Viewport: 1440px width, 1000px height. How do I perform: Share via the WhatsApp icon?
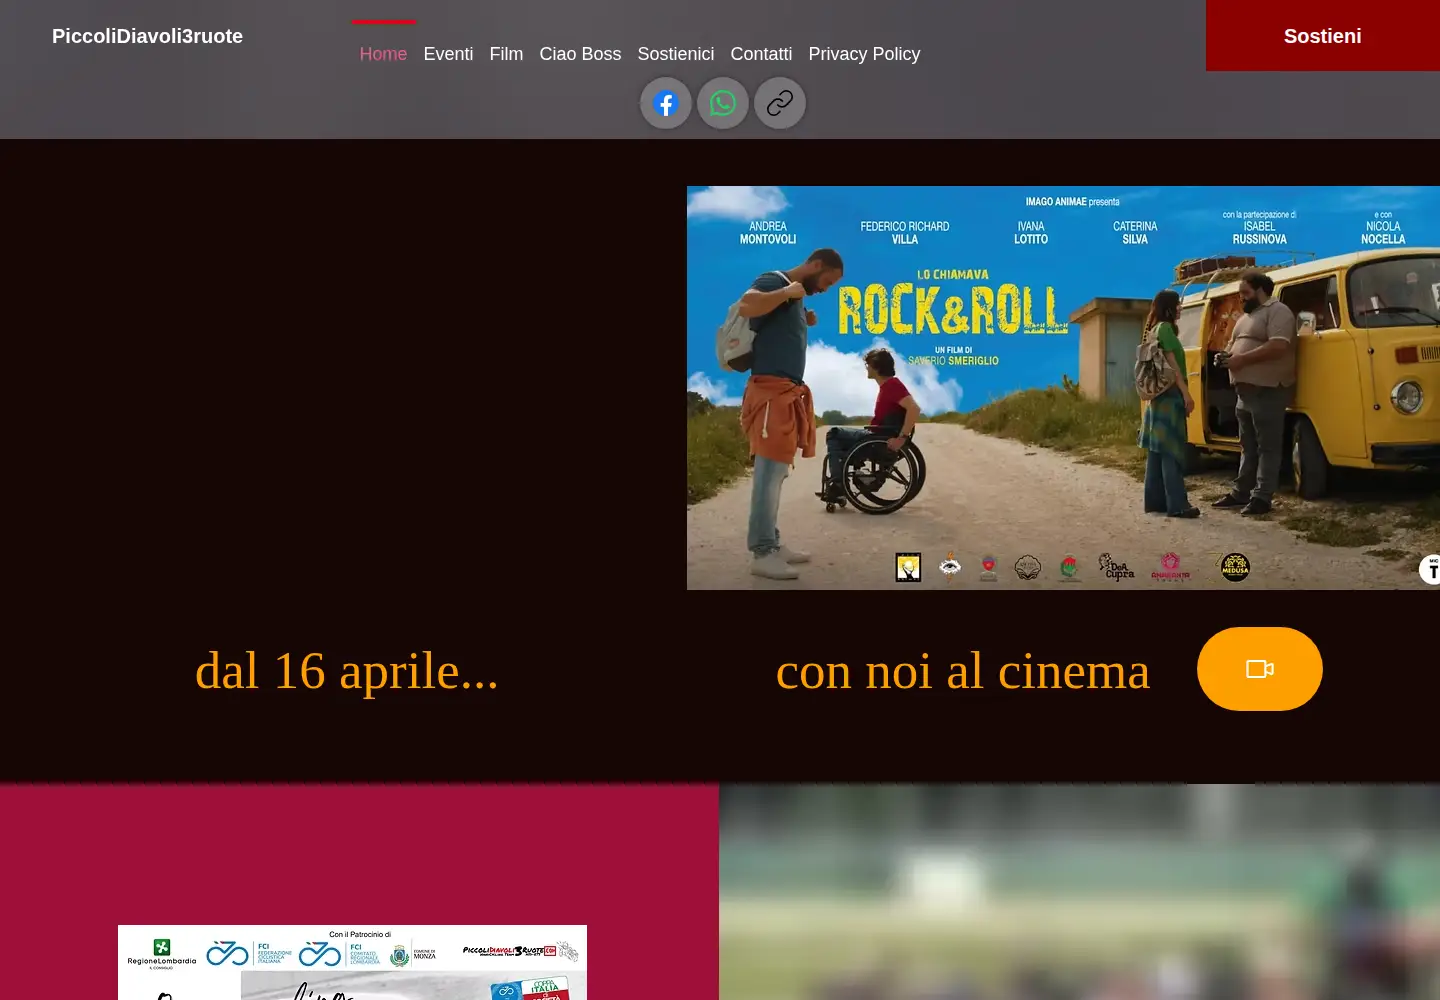723,103
